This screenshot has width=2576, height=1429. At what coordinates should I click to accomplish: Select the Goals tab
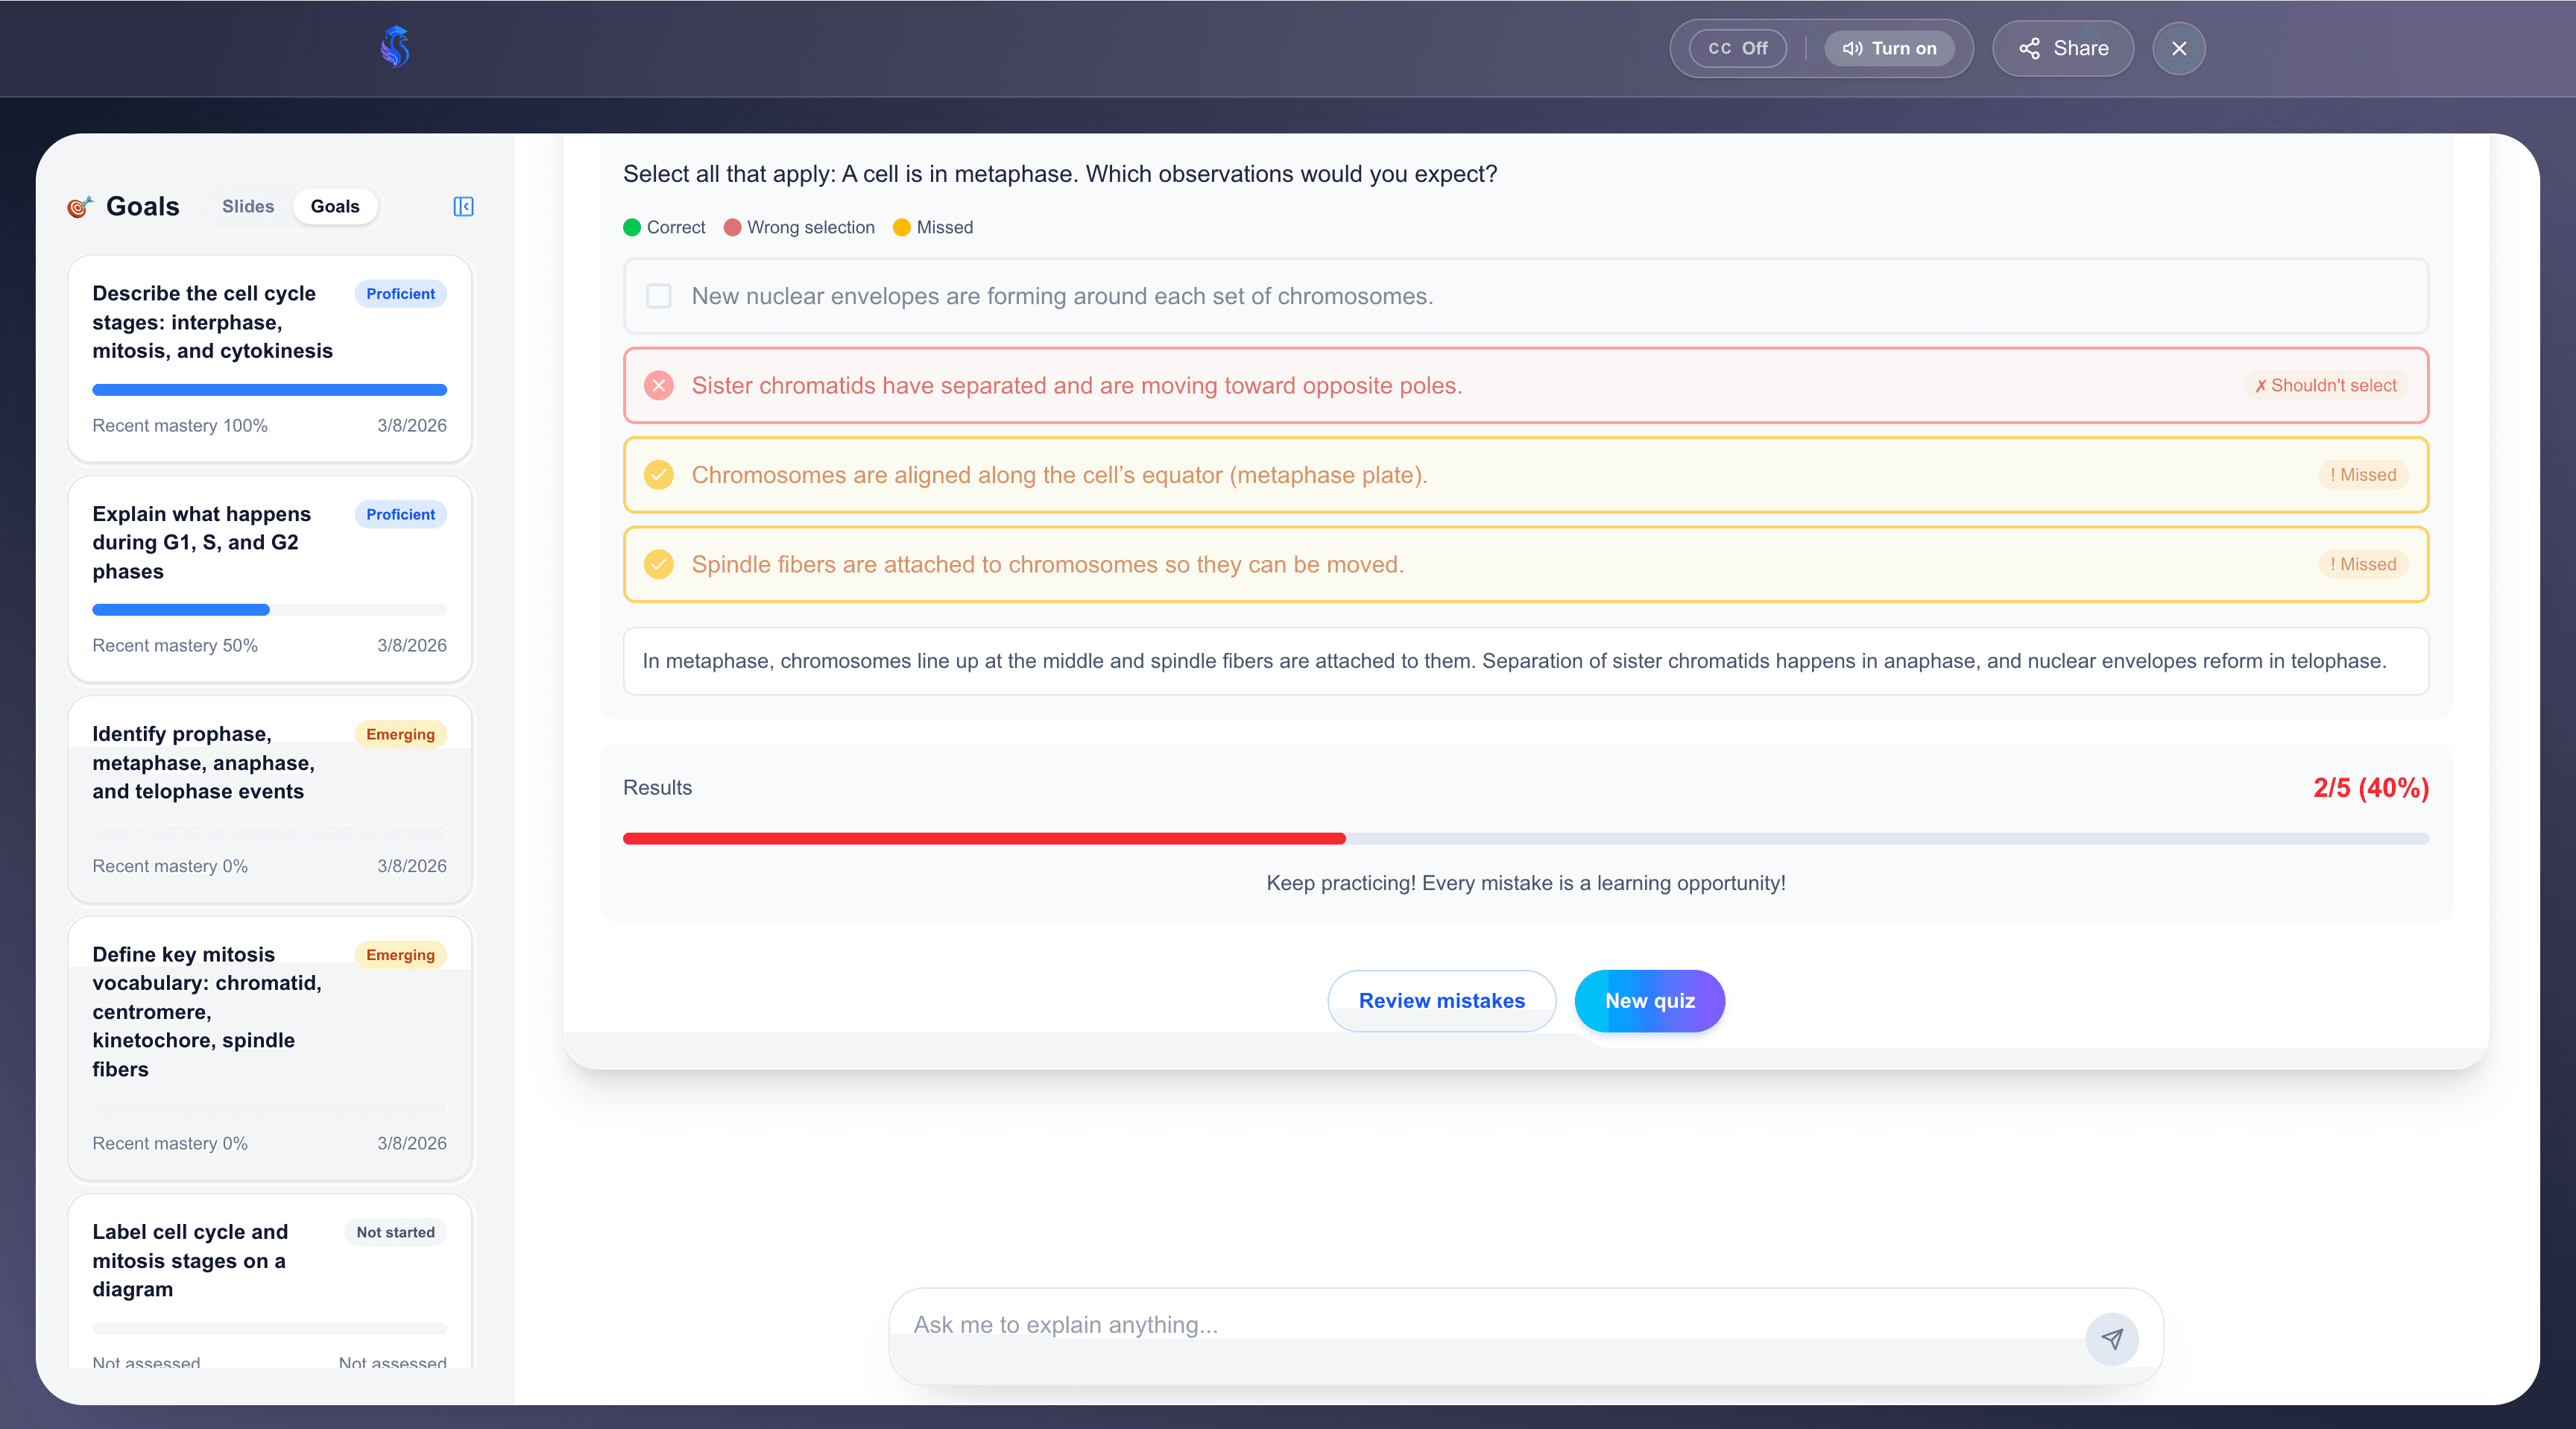335,206
